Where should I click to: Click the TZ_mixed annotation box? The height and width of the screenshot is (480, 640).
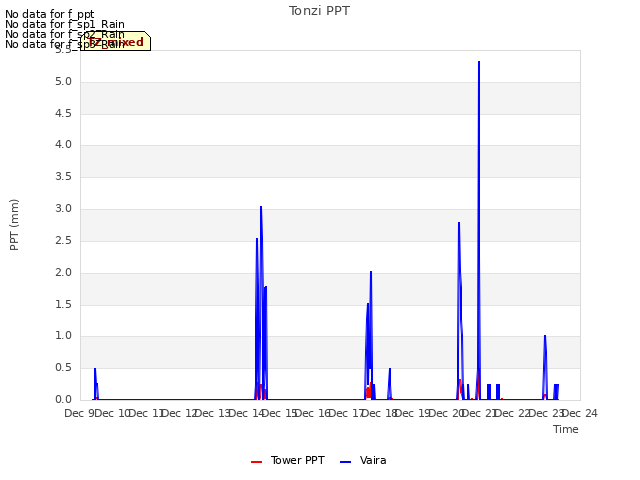[116, 41]
